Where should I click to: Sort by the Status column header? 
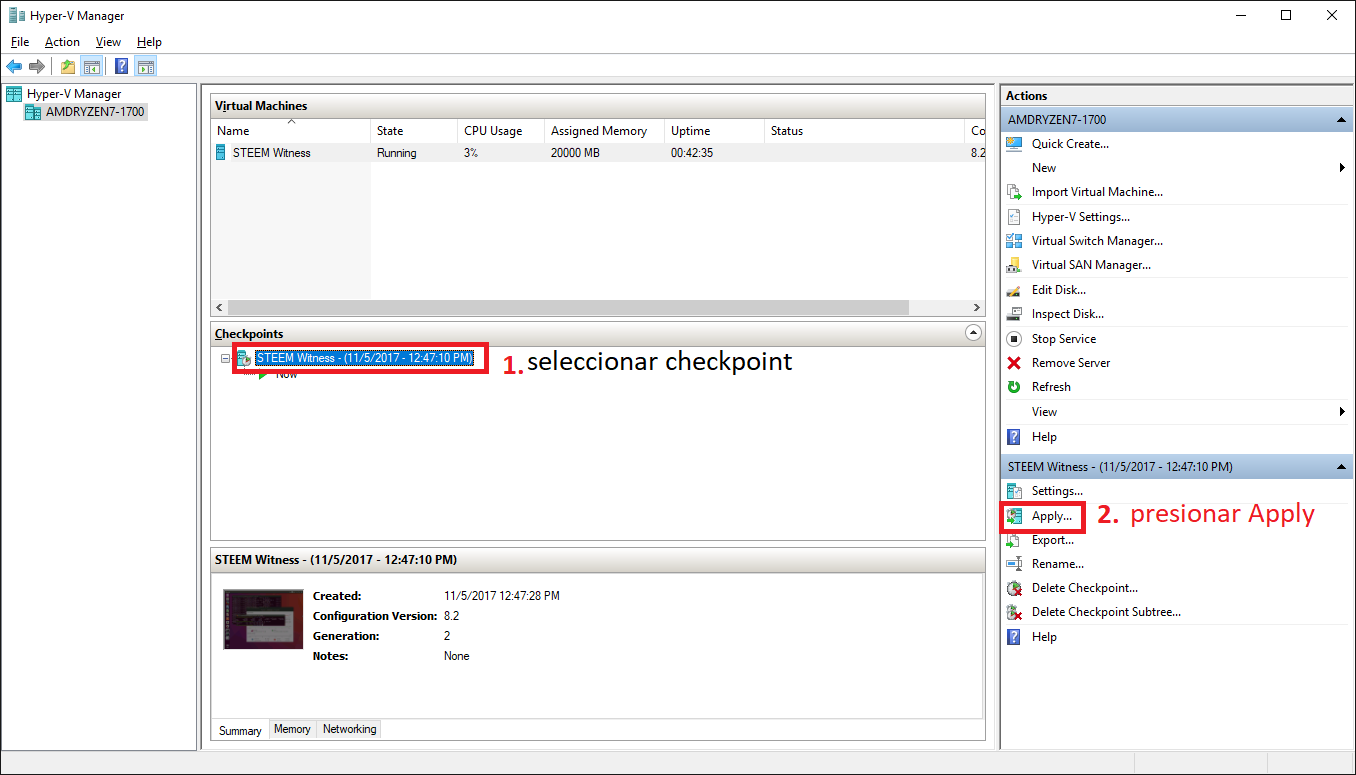865,131
